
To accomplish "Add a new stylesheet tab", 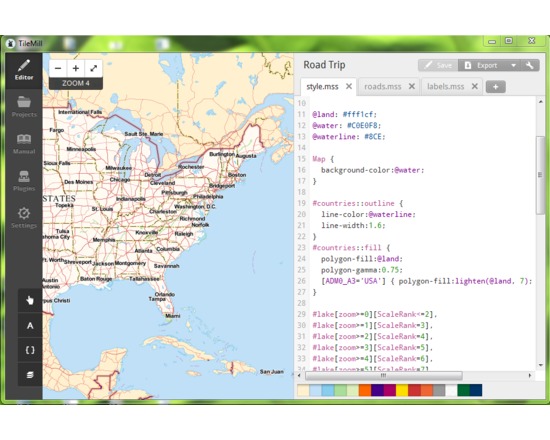I will pos(496,87).
